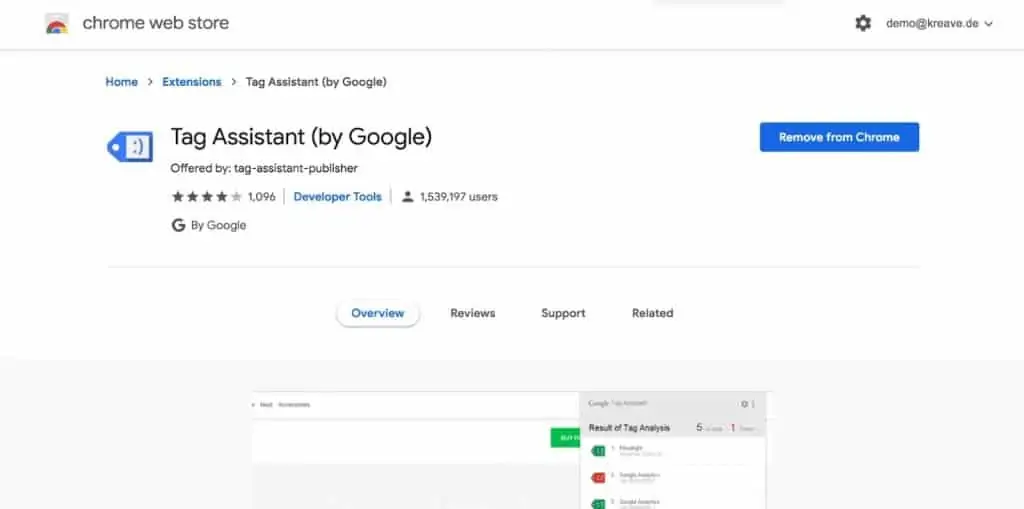Click the By Google label

(x=218, y=225)
